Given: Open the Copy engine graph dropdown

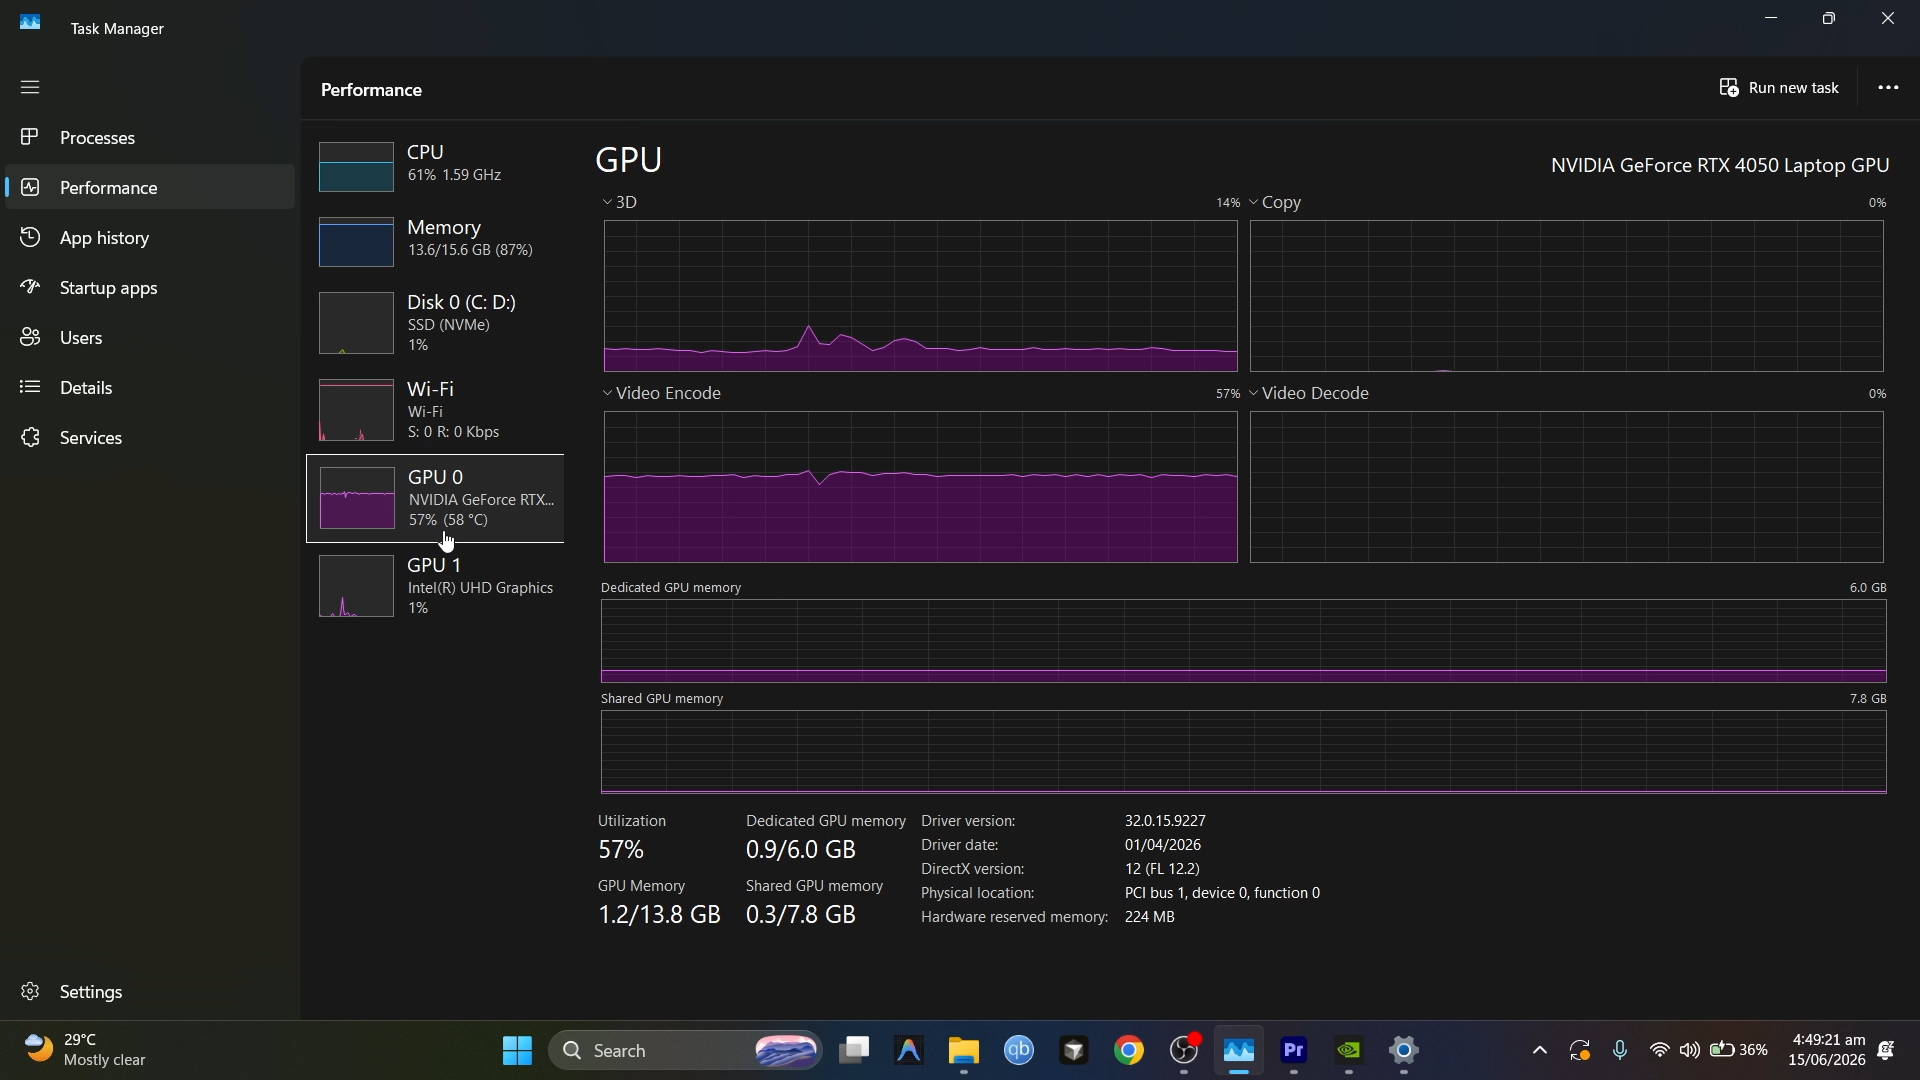Looking at the screenshot, I should tap(1253, 202).
